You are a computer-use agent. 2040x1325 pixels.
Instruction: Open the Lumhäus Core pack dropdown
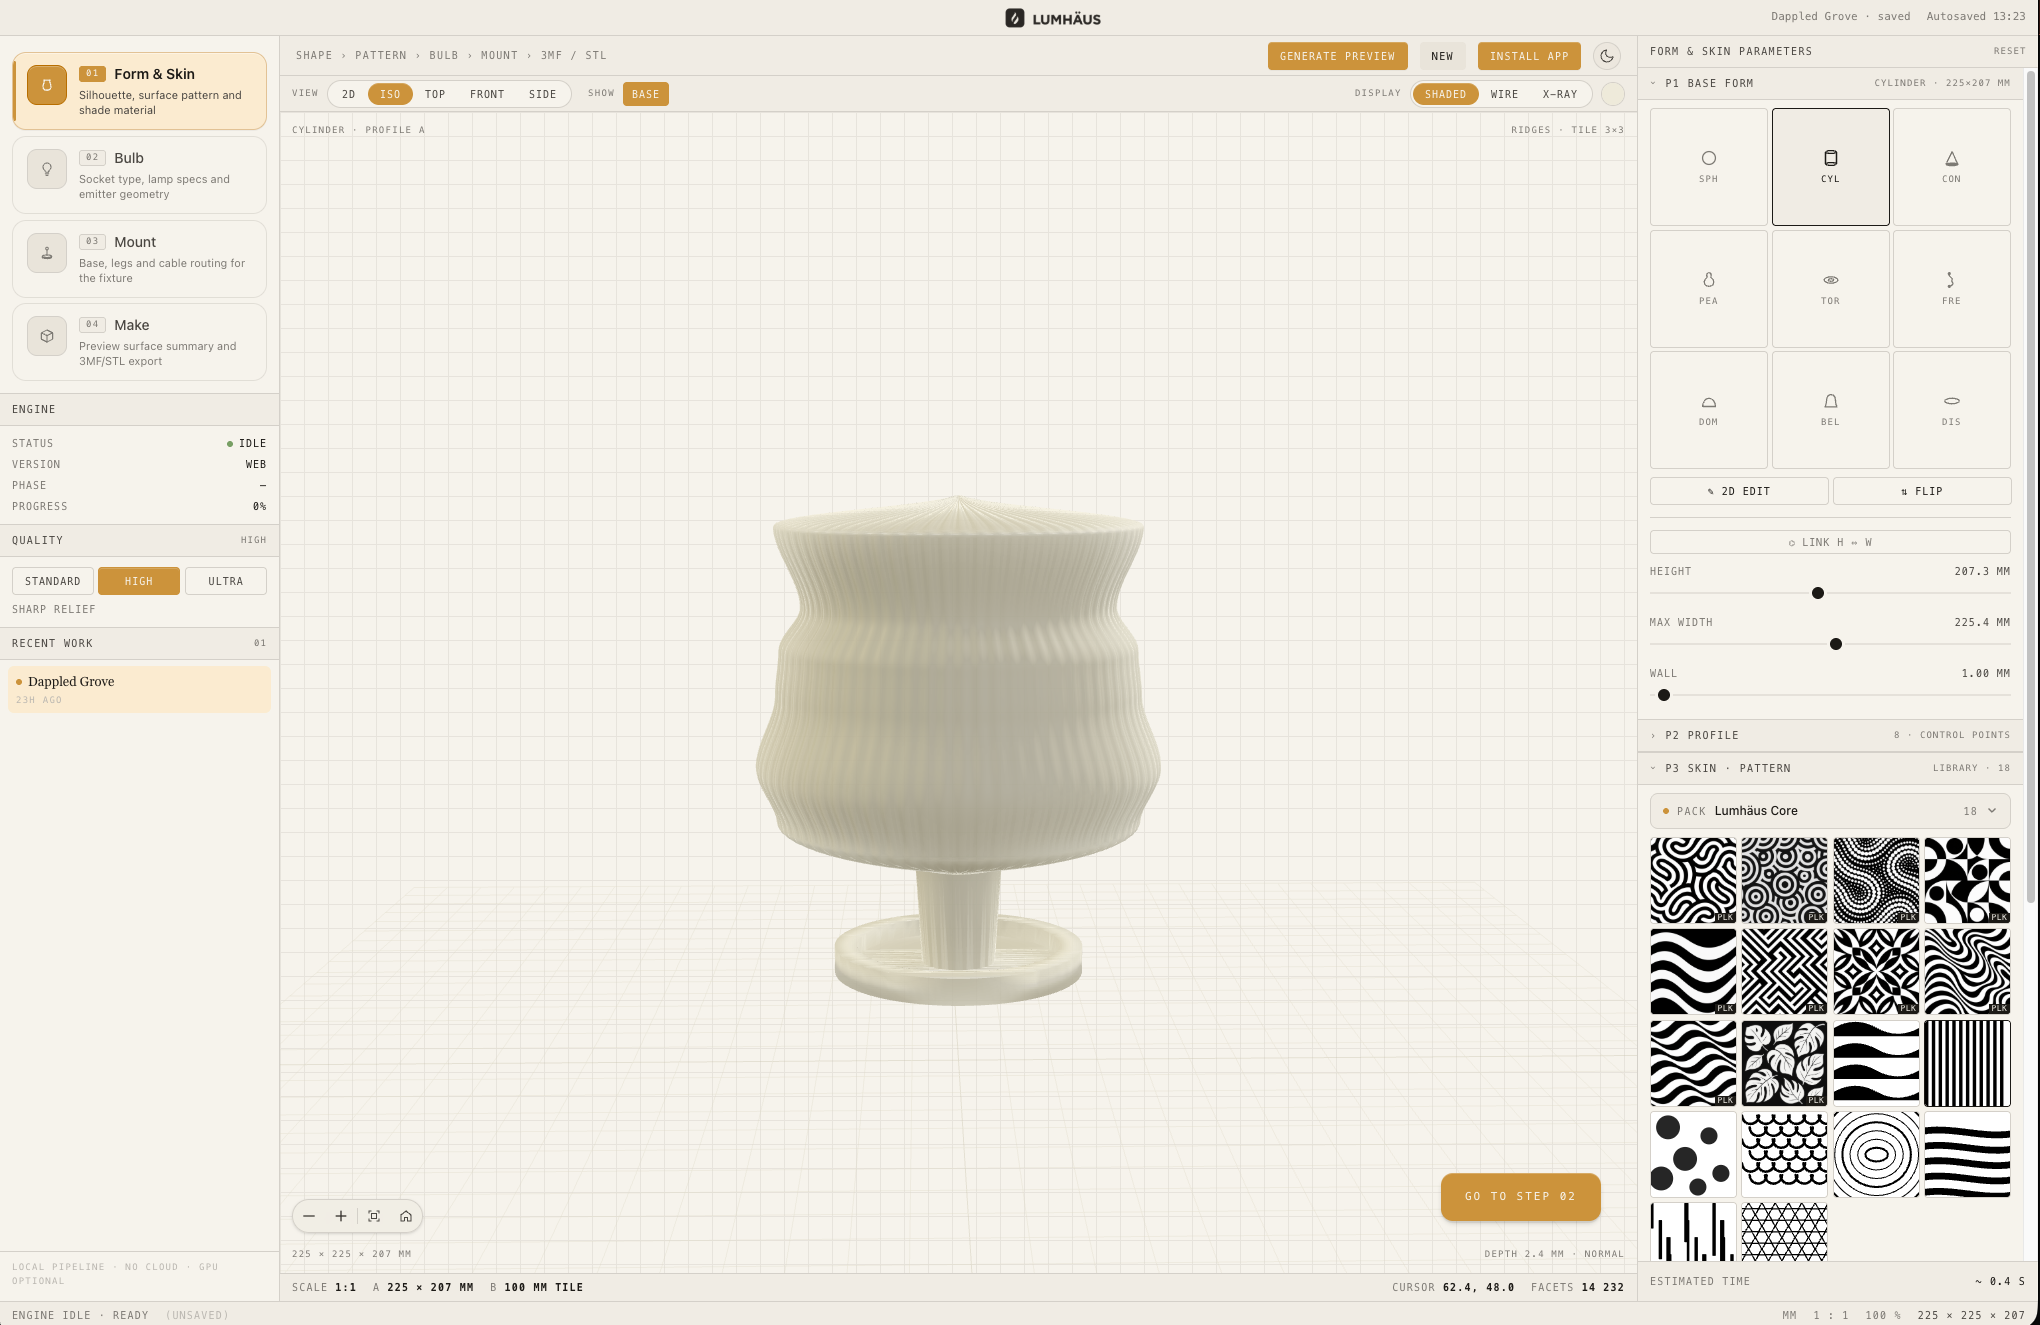(x=1830, y=811)
